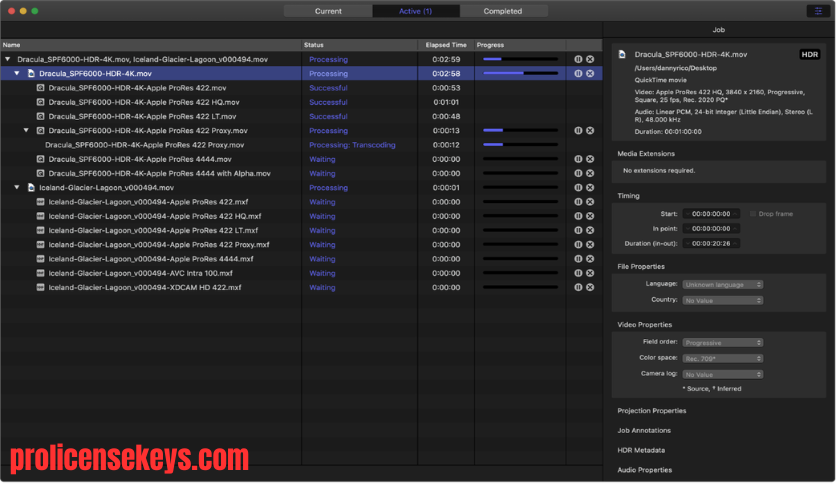Image resolution: width=836 pixels, height=484 pixels.
Task: Expand the Audio Properties section
Action: tap(645, 470)
